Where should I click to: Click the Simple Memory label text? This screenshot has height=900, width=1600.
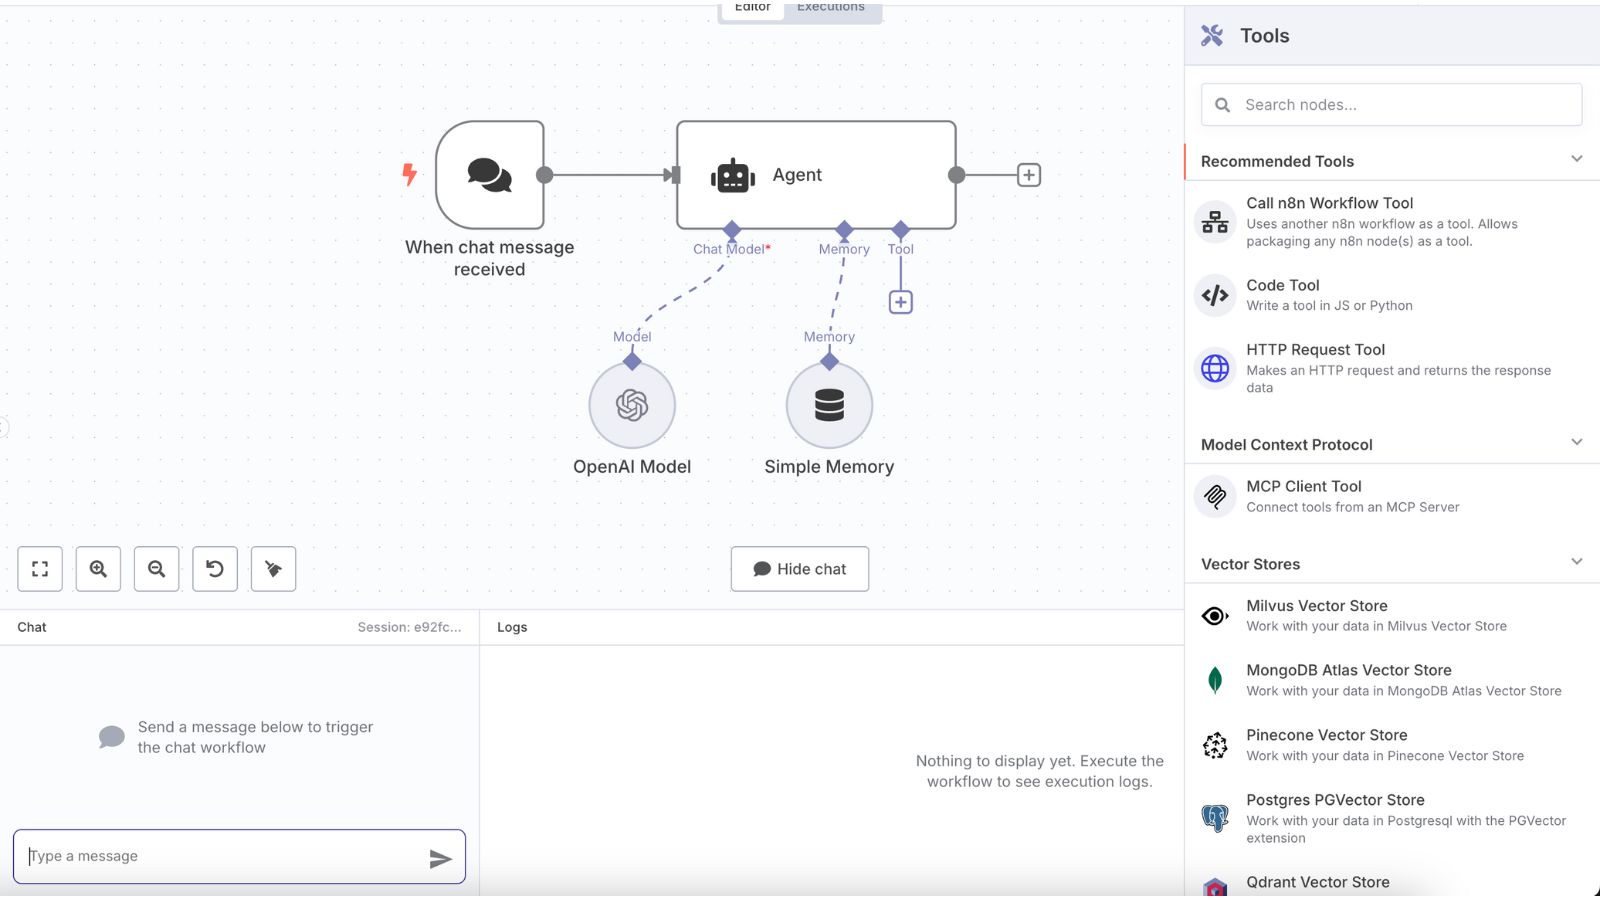pyautogui.click(x=829, y=467)
